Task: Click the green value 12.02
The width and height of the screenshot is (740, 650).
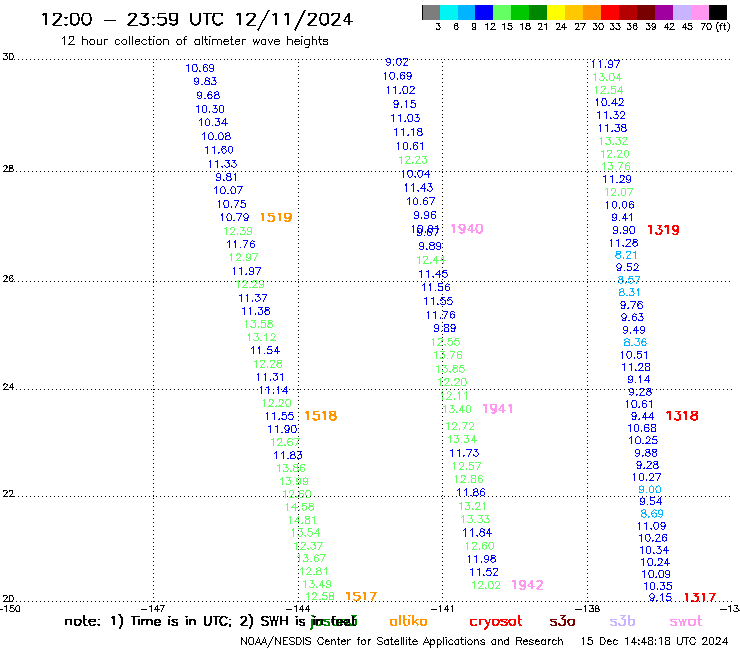Action: tap(486, 585)
